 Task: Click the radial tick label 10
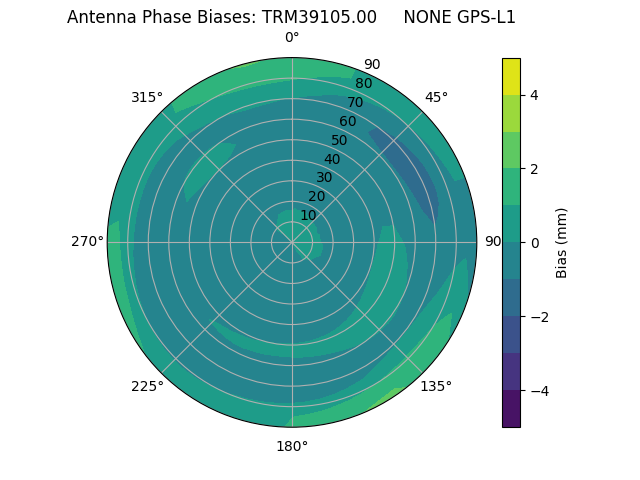tap(308, 215)
